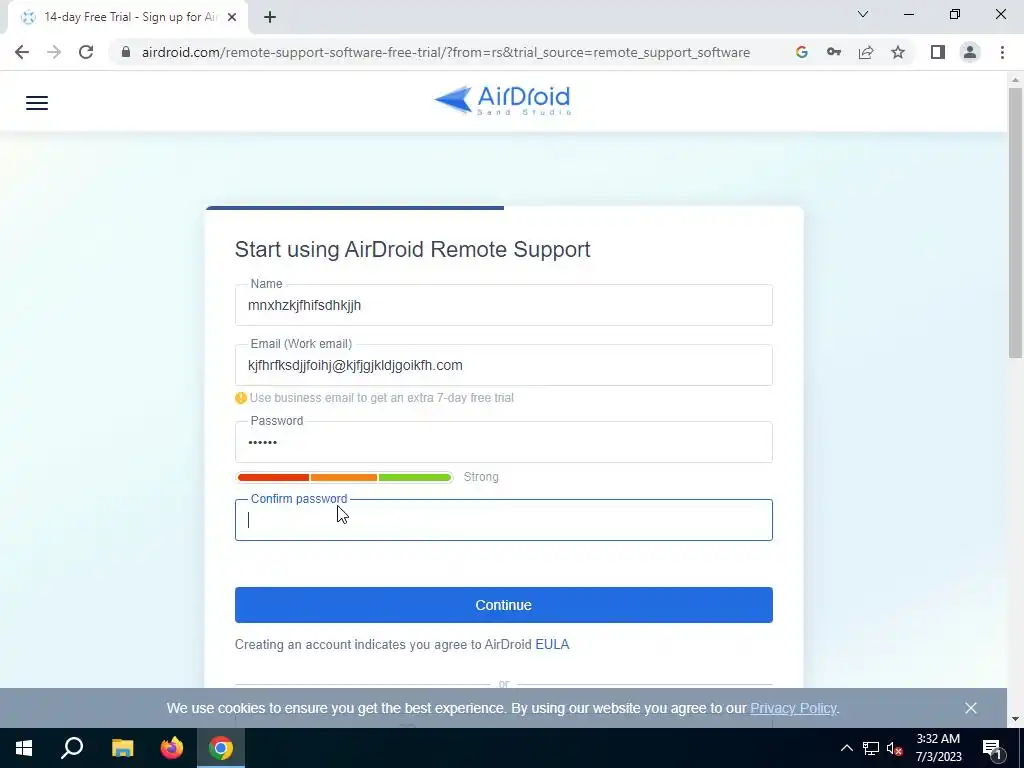Click the Start using AirDroid Remote Support heading
The height and width of the screenshot is (768, 1024).
tap(412, 249)
